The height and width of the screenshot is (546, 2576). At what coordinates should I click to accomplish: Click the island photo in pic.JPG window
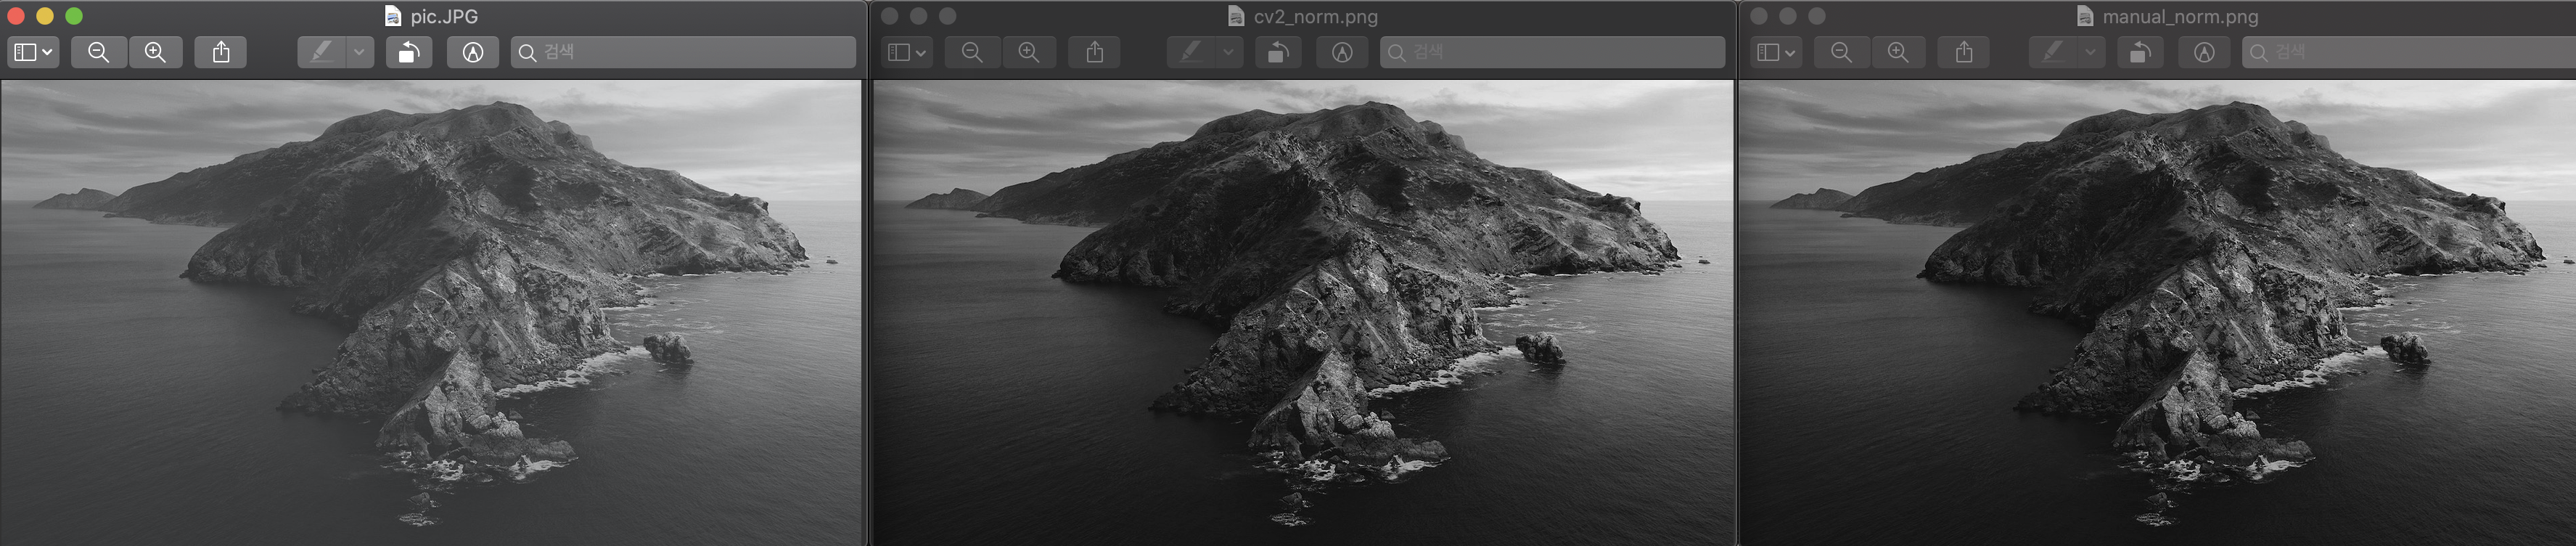point(431,313)
